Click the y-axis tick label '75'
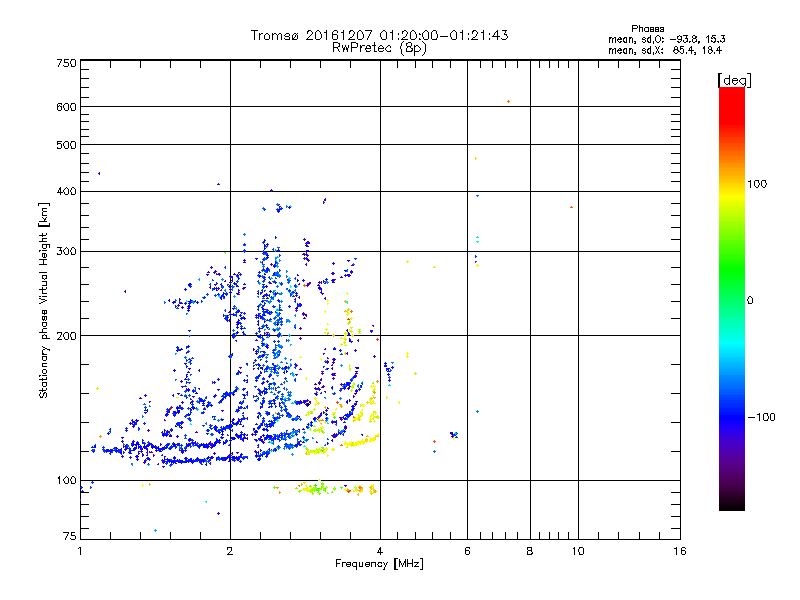This screenshot has height=600, width=800. 70,536
